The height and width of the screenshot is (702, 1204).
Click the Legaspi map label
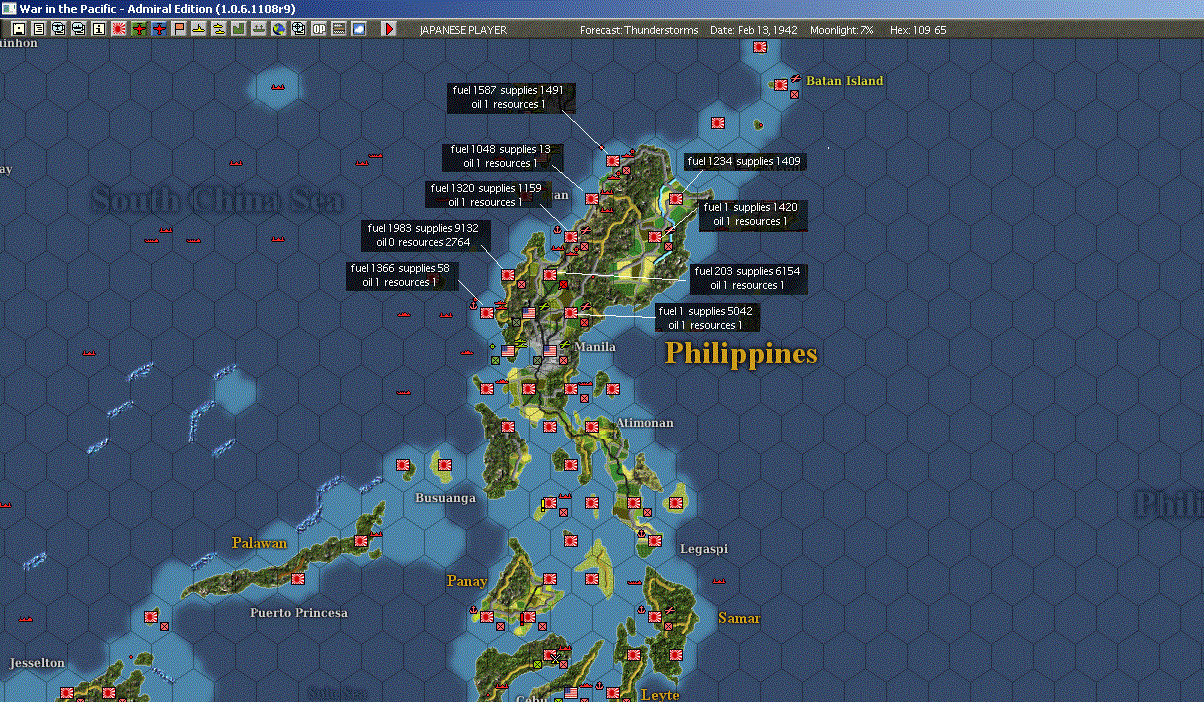point(704,549)
